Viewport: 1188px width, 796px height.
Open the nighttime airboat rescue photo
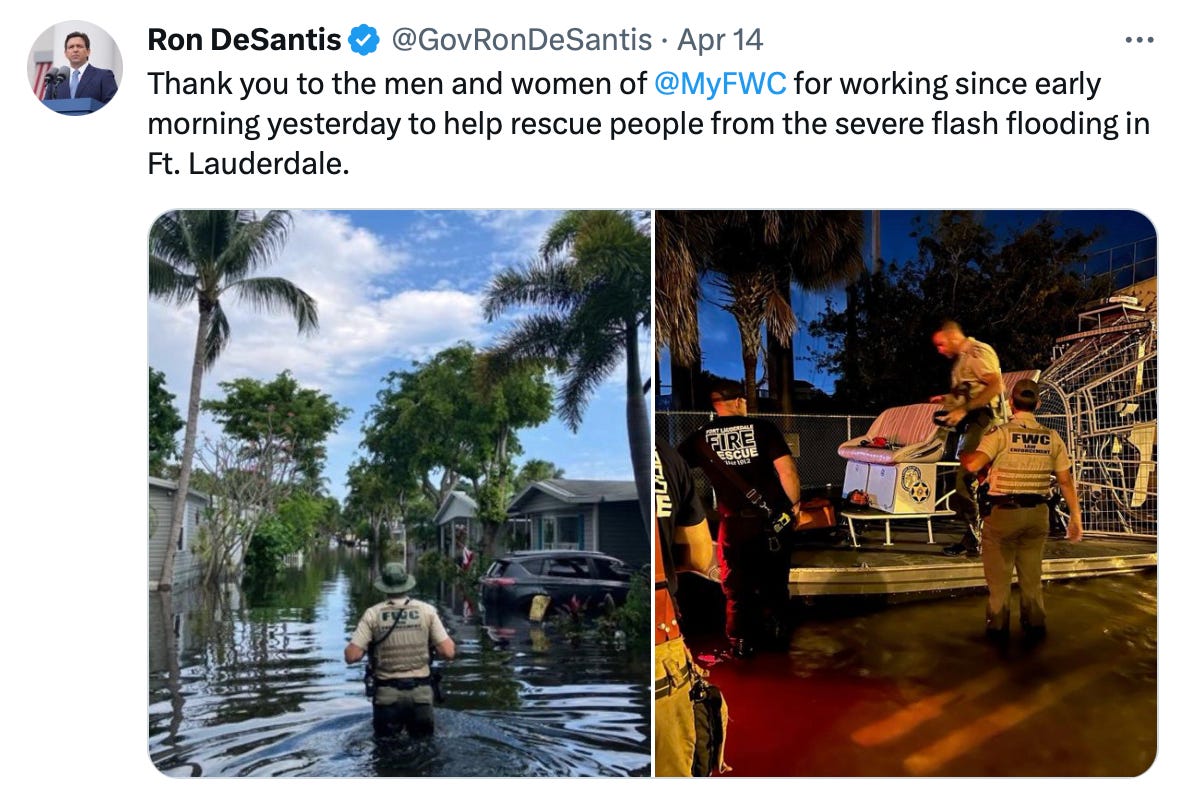pos(905,493)
